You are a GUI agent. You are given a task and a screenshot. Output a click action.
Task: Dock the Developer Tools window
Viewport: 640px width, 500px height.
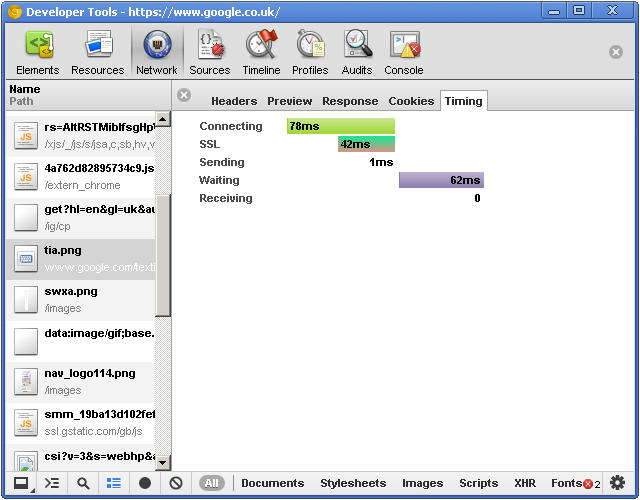point(21,484)
